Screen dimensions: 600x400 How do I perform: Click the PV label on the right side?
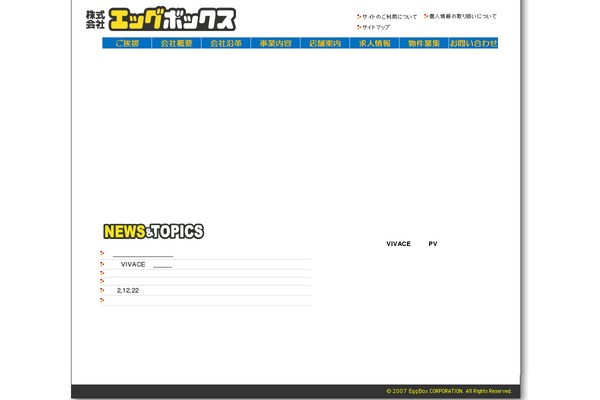pyautogui.click(x=433, y=244)
